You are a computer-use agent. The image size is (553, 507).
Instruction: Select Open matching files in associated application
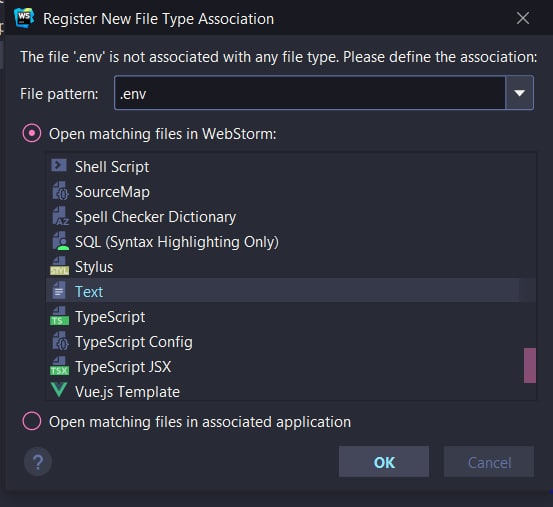(x=32, y=421)
